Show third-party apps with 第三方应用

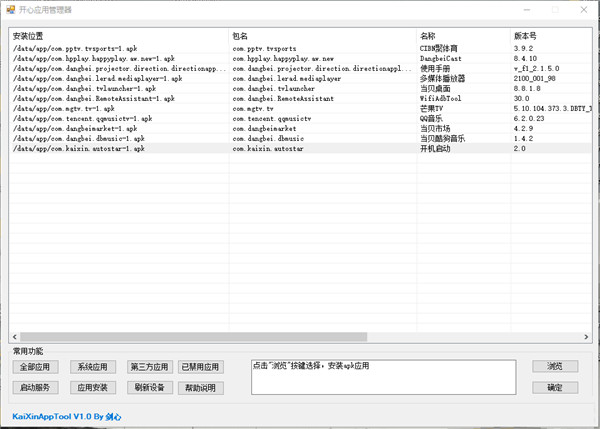[149, 367]
